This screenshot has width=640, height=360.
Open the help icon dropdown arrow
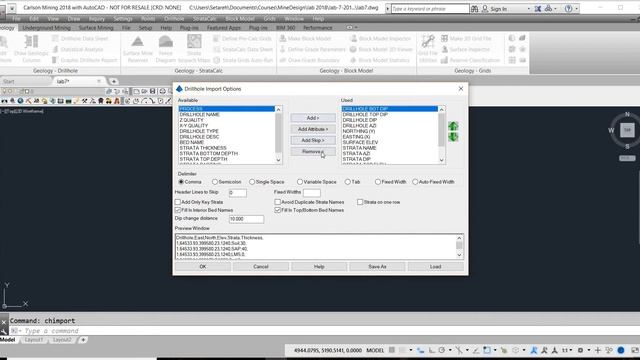(x=576, y=9)
